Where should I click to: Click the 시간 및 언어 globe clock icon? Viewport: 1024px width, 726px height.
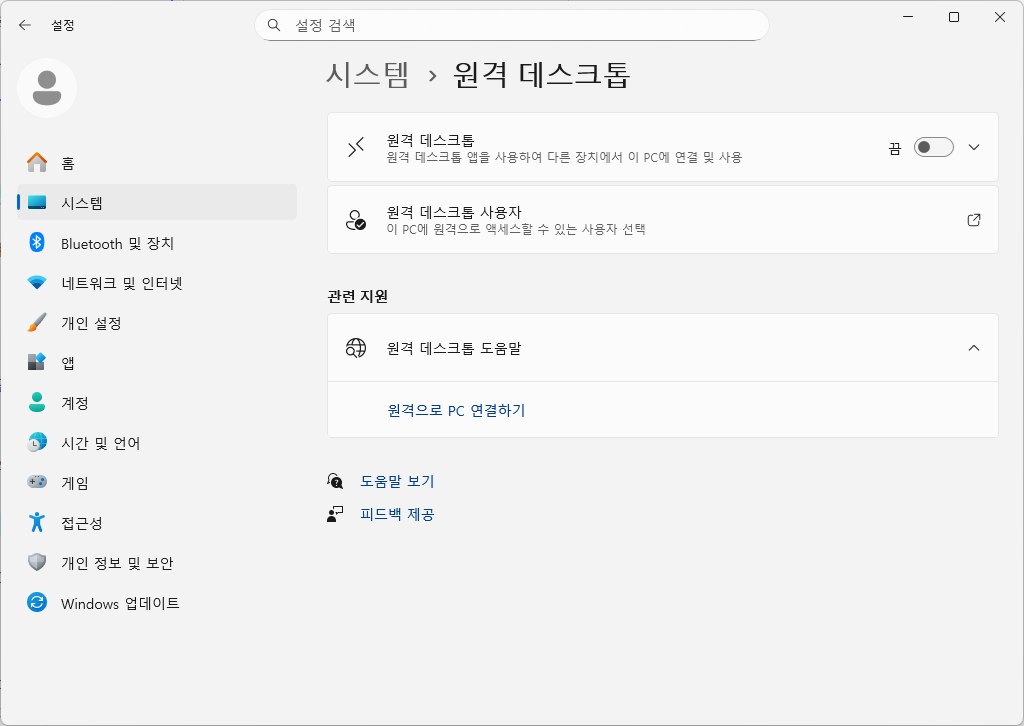(37, 442)
